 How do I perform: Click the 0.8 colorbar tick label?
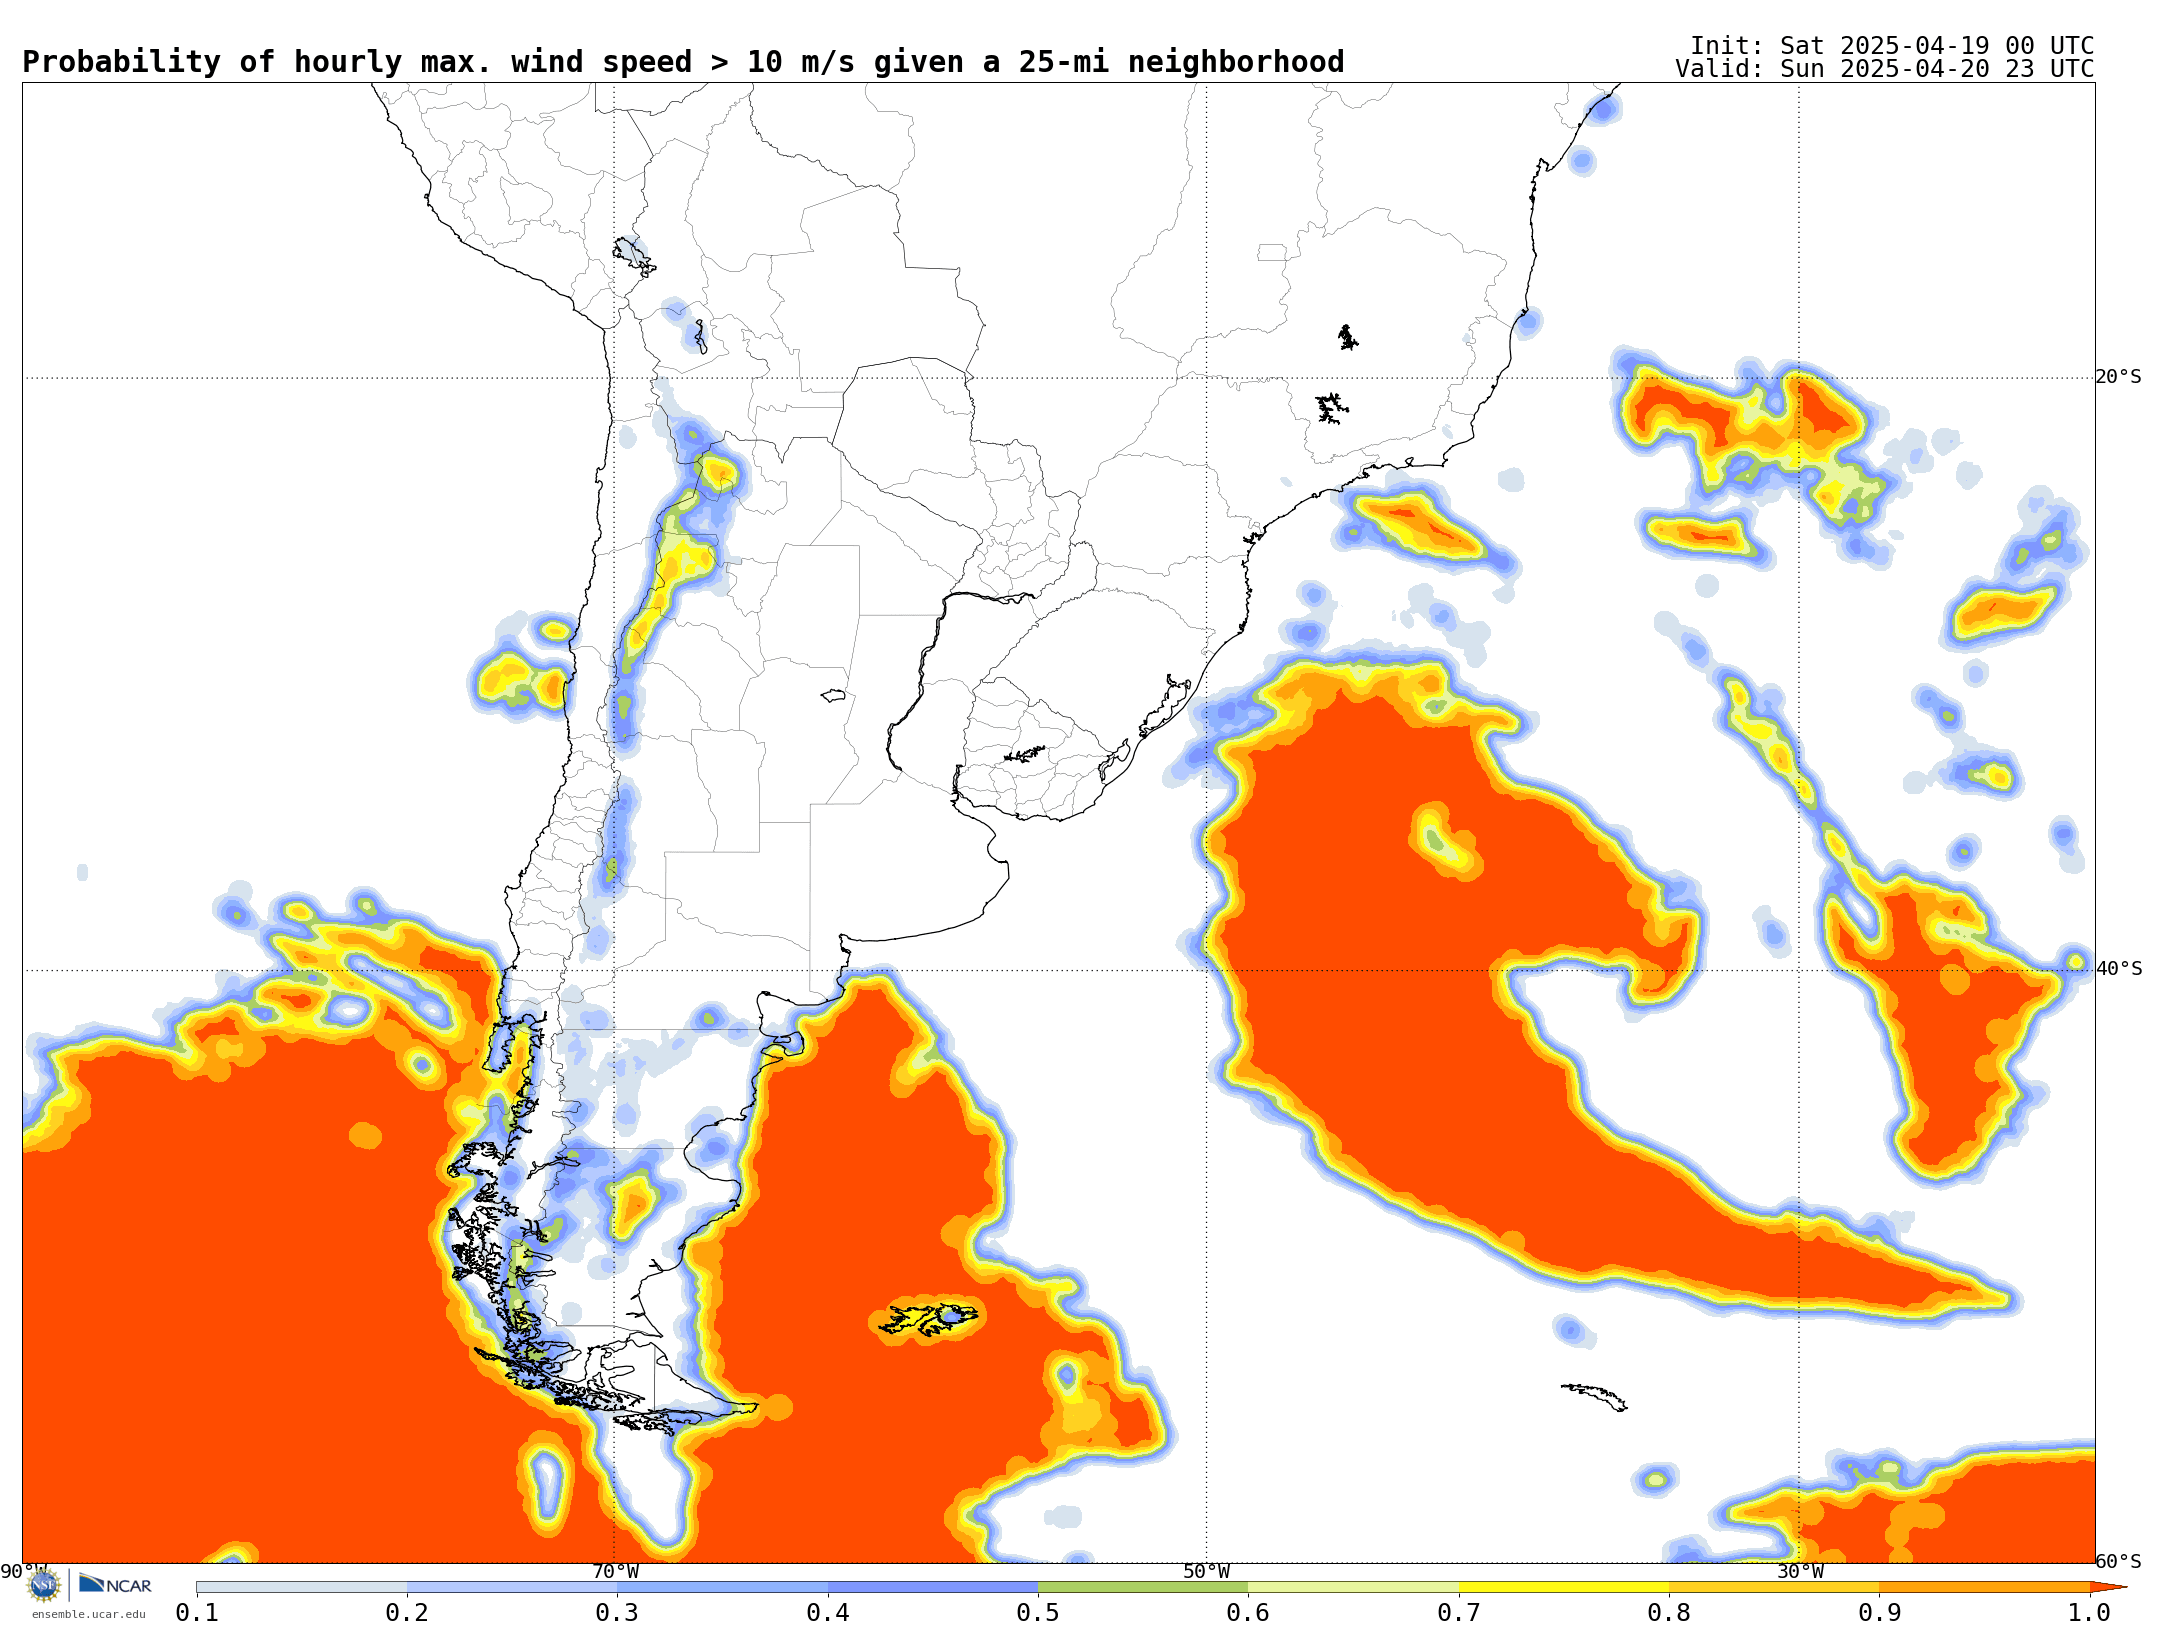point(1669,1613)
